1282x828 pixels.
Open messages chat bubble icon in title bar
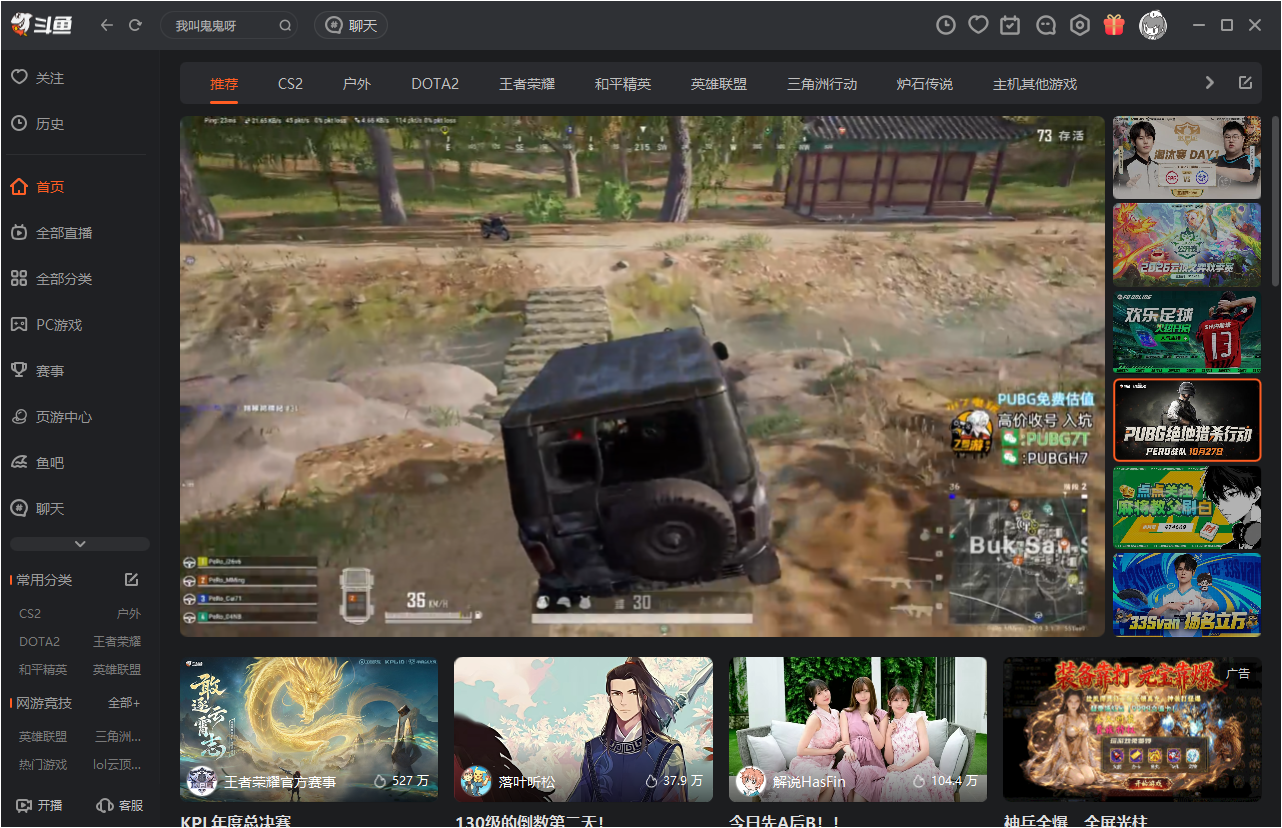(x=1046, y=25)
